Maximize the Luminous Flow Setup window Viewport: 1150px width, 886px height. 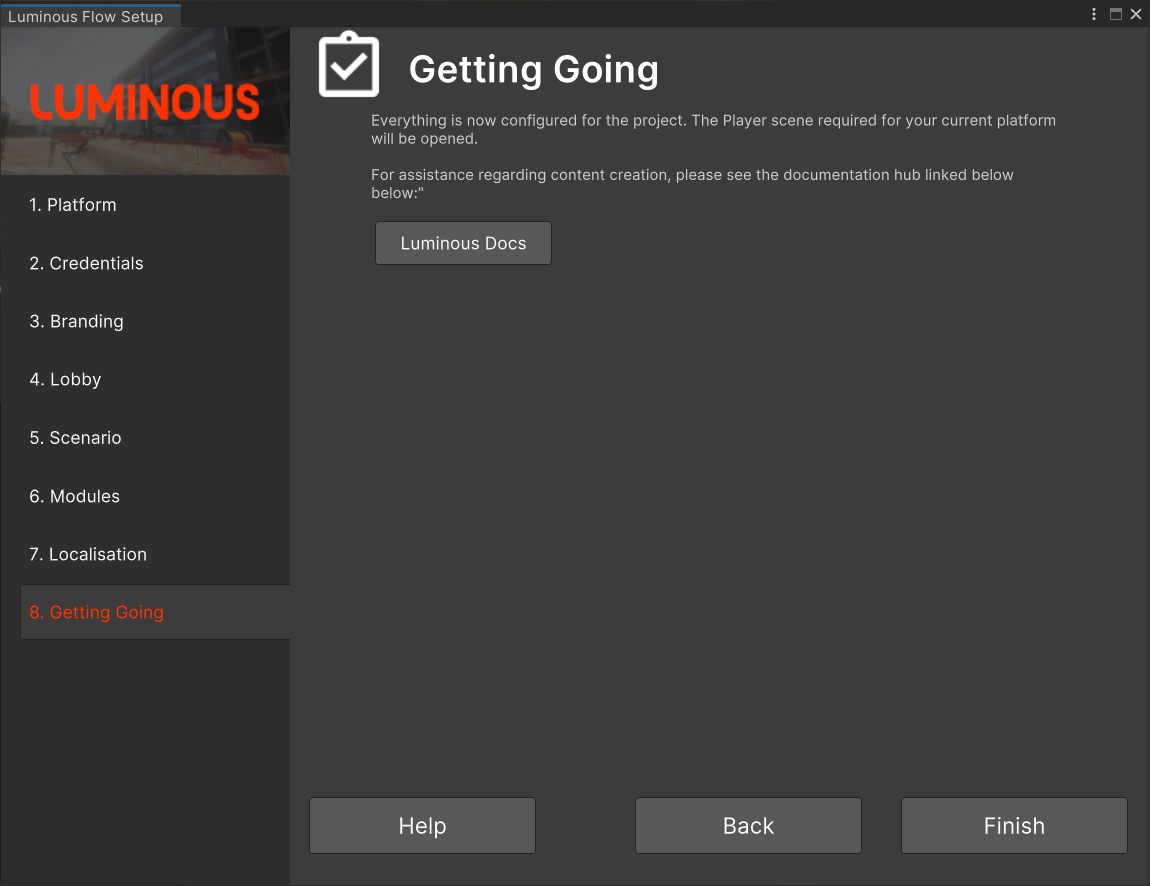pyautogui.click(x=1116, y=14)
